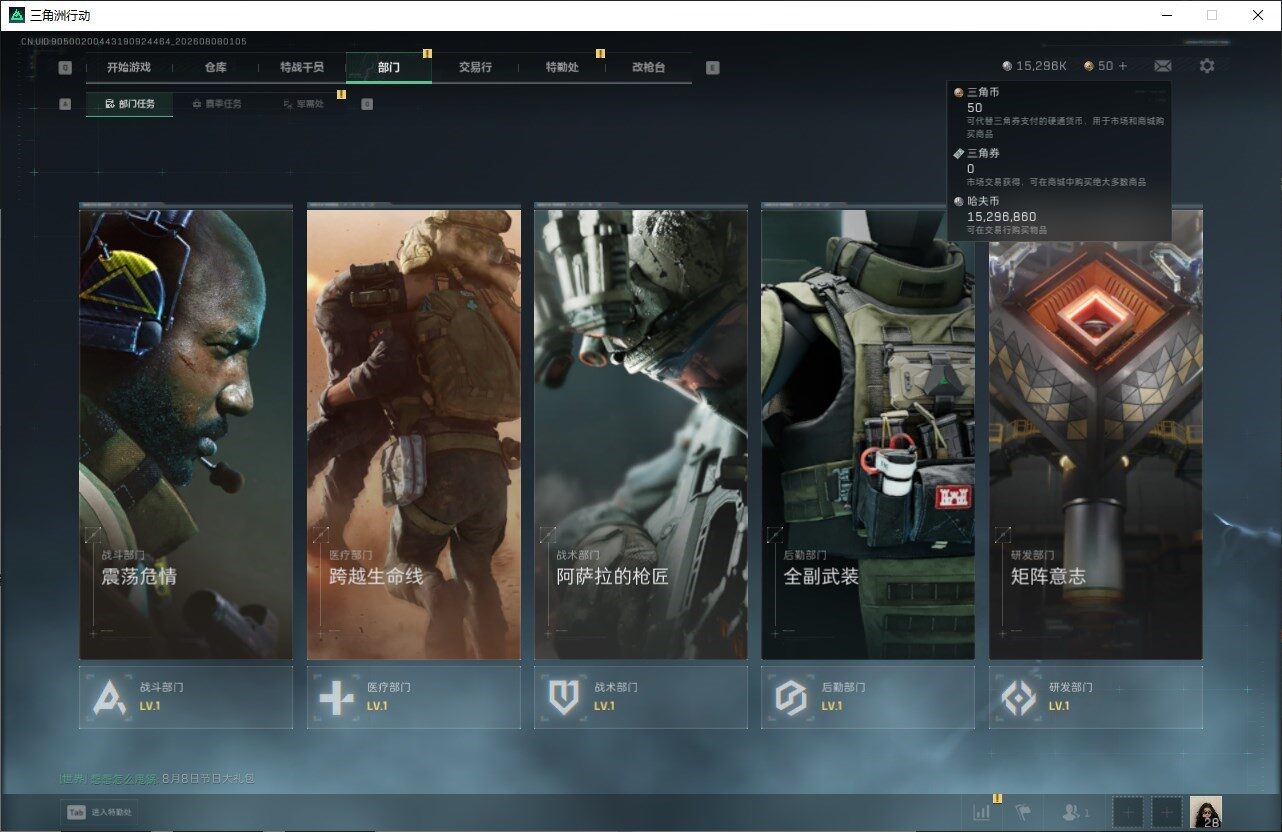
Task: Click the A key hint beside 部门任务
Action: click(x=65, y=104)
